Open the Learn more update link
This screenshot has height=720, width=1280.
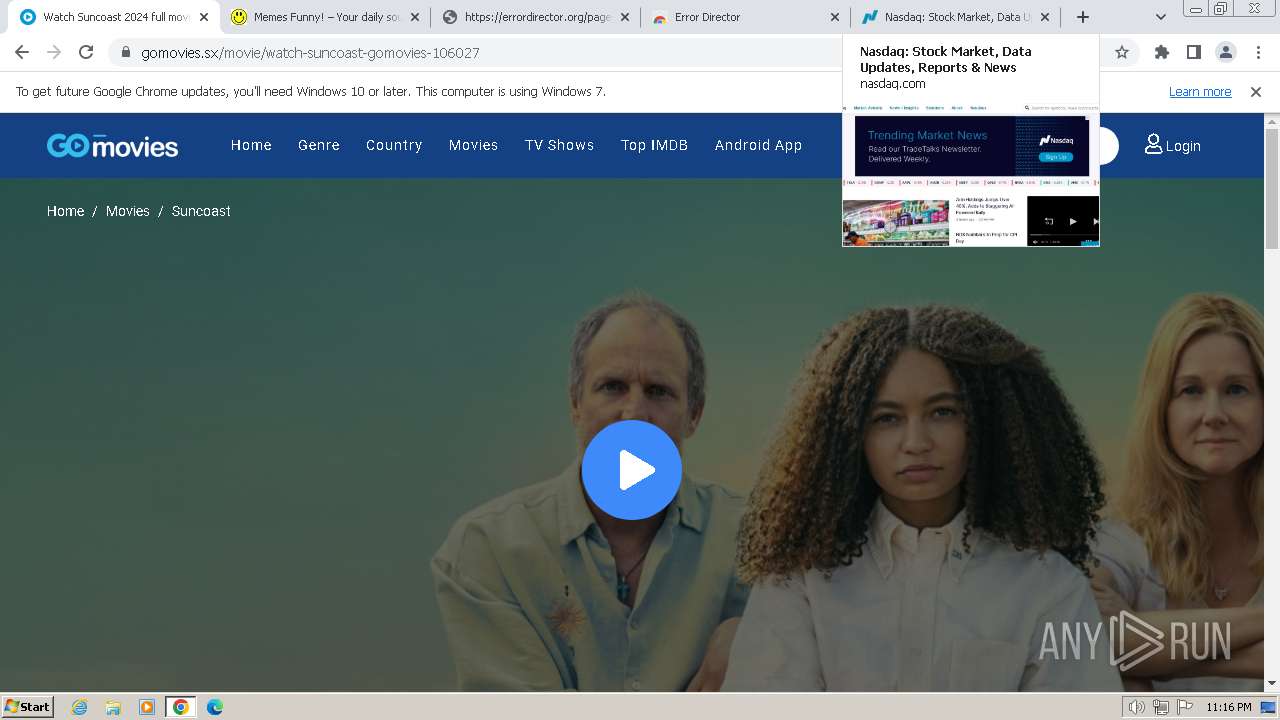pos(1200,91)
